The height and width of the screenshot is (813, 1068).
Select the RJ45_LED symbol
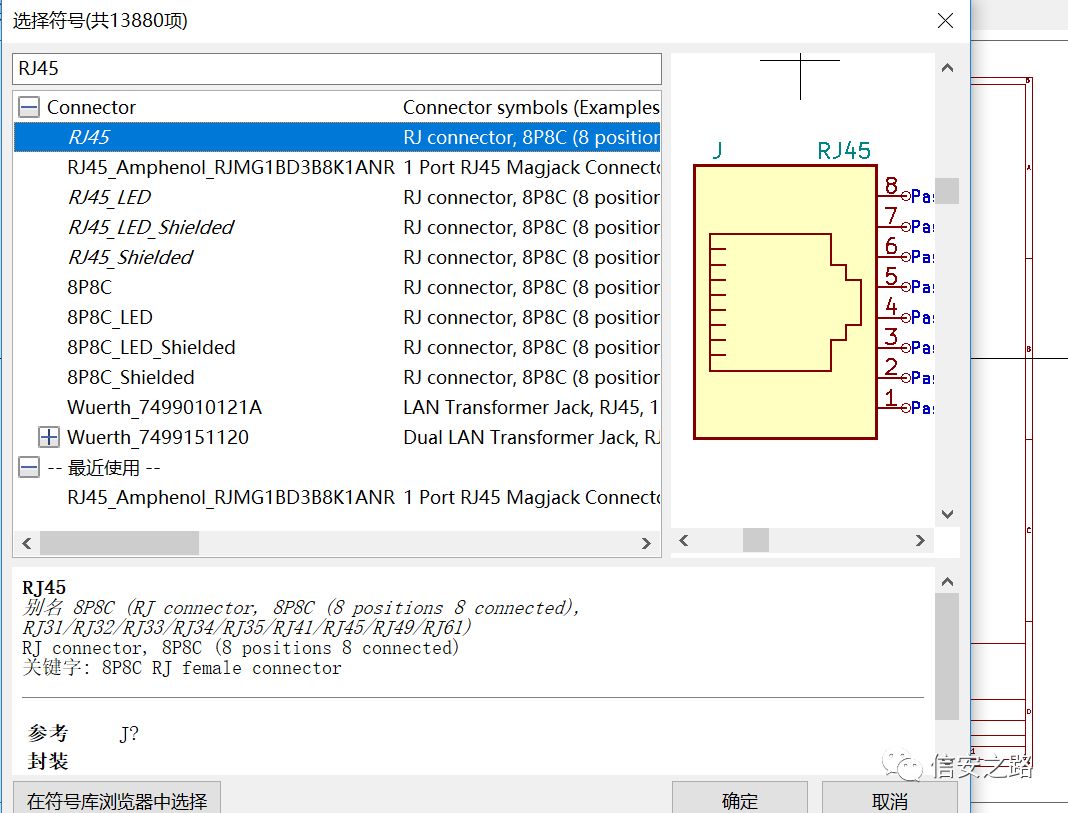coord(109,197)
